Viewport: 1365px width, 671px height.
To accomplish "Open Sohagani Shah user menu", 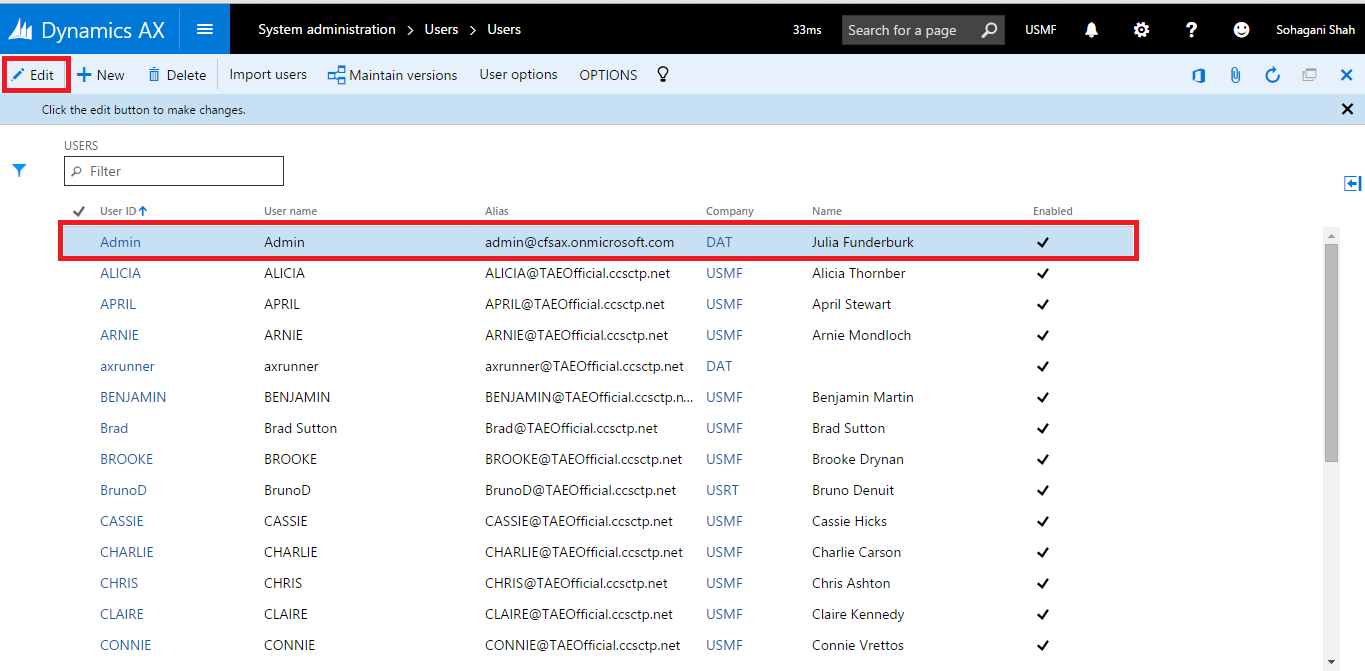I will (x=1315, y=30).
